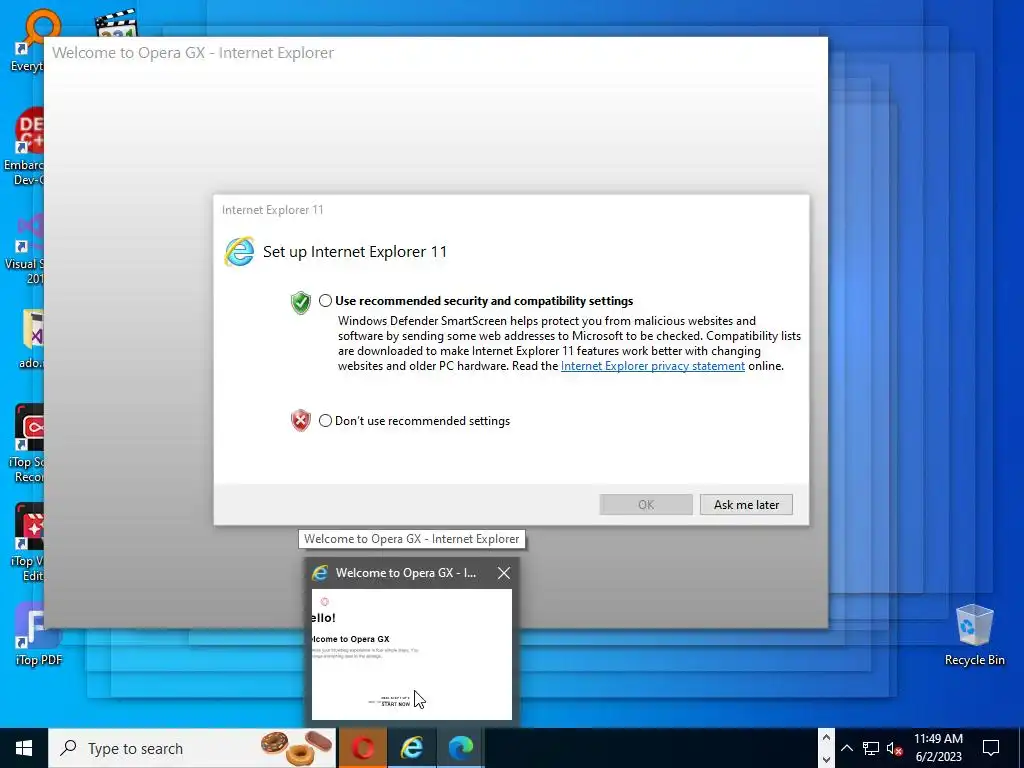Click the green shield icon in dialog

(300, 302)
